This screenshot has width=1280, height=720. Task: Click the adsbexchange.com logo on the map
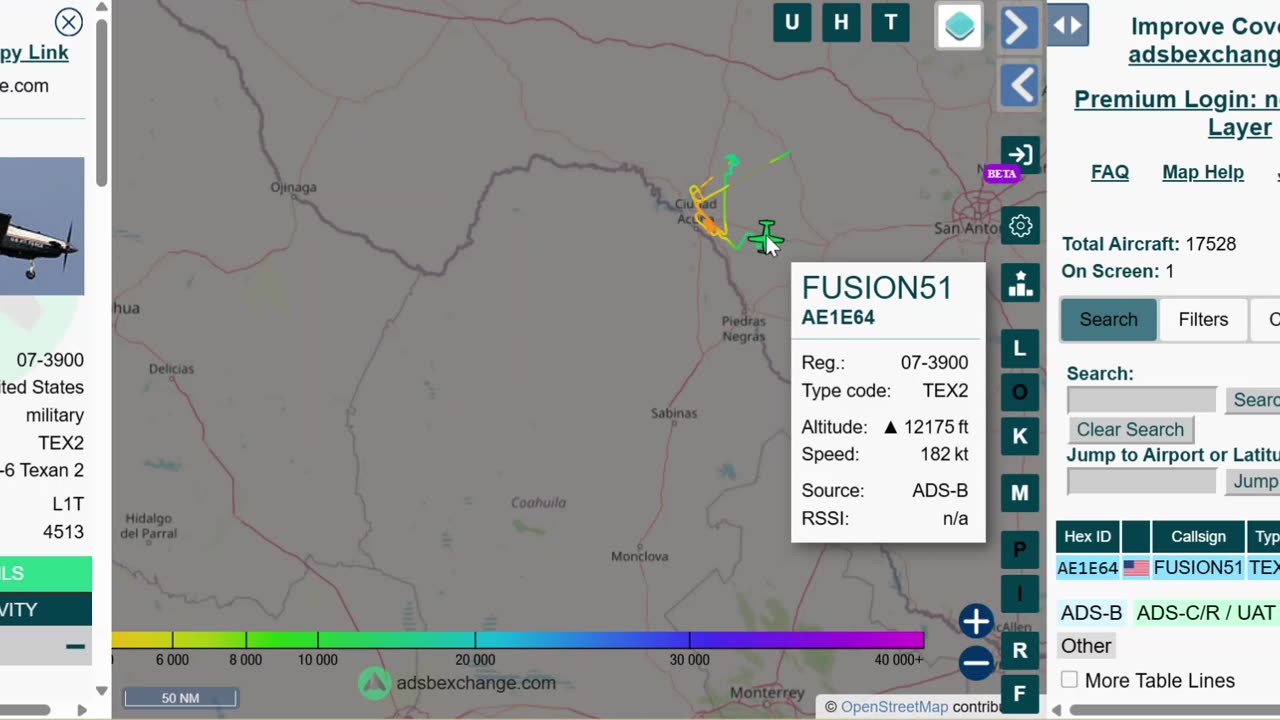pos(457,683)
